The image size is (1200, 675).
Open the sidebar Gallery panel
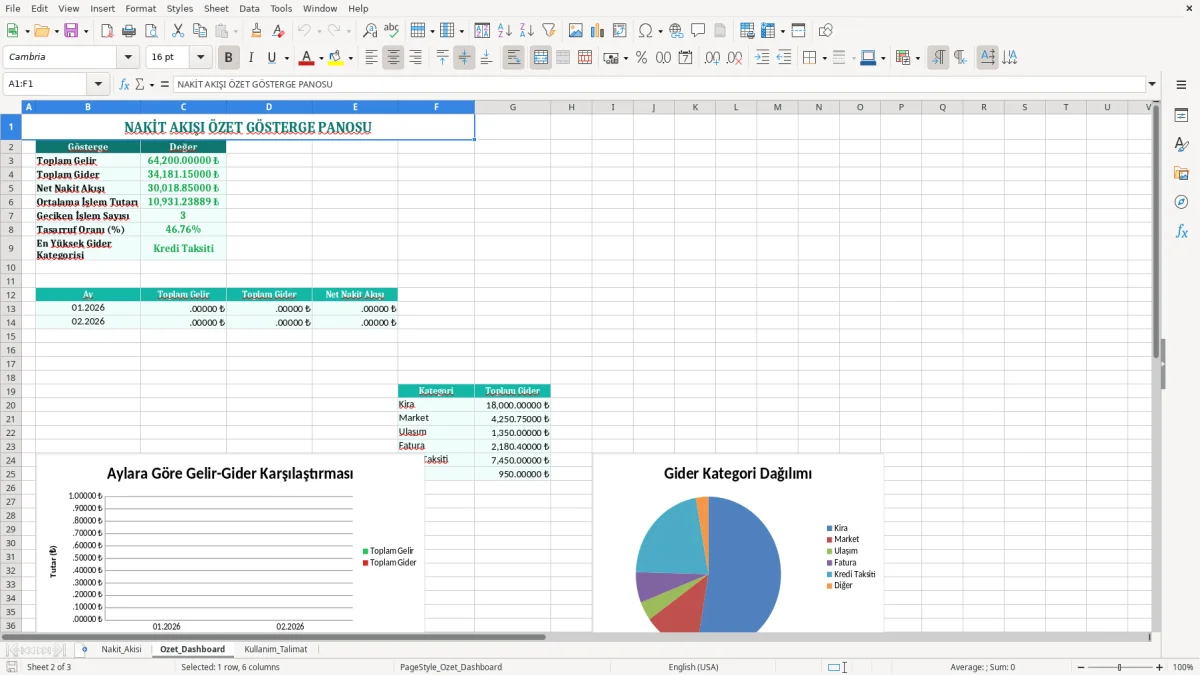click(x=1181, y=174)
